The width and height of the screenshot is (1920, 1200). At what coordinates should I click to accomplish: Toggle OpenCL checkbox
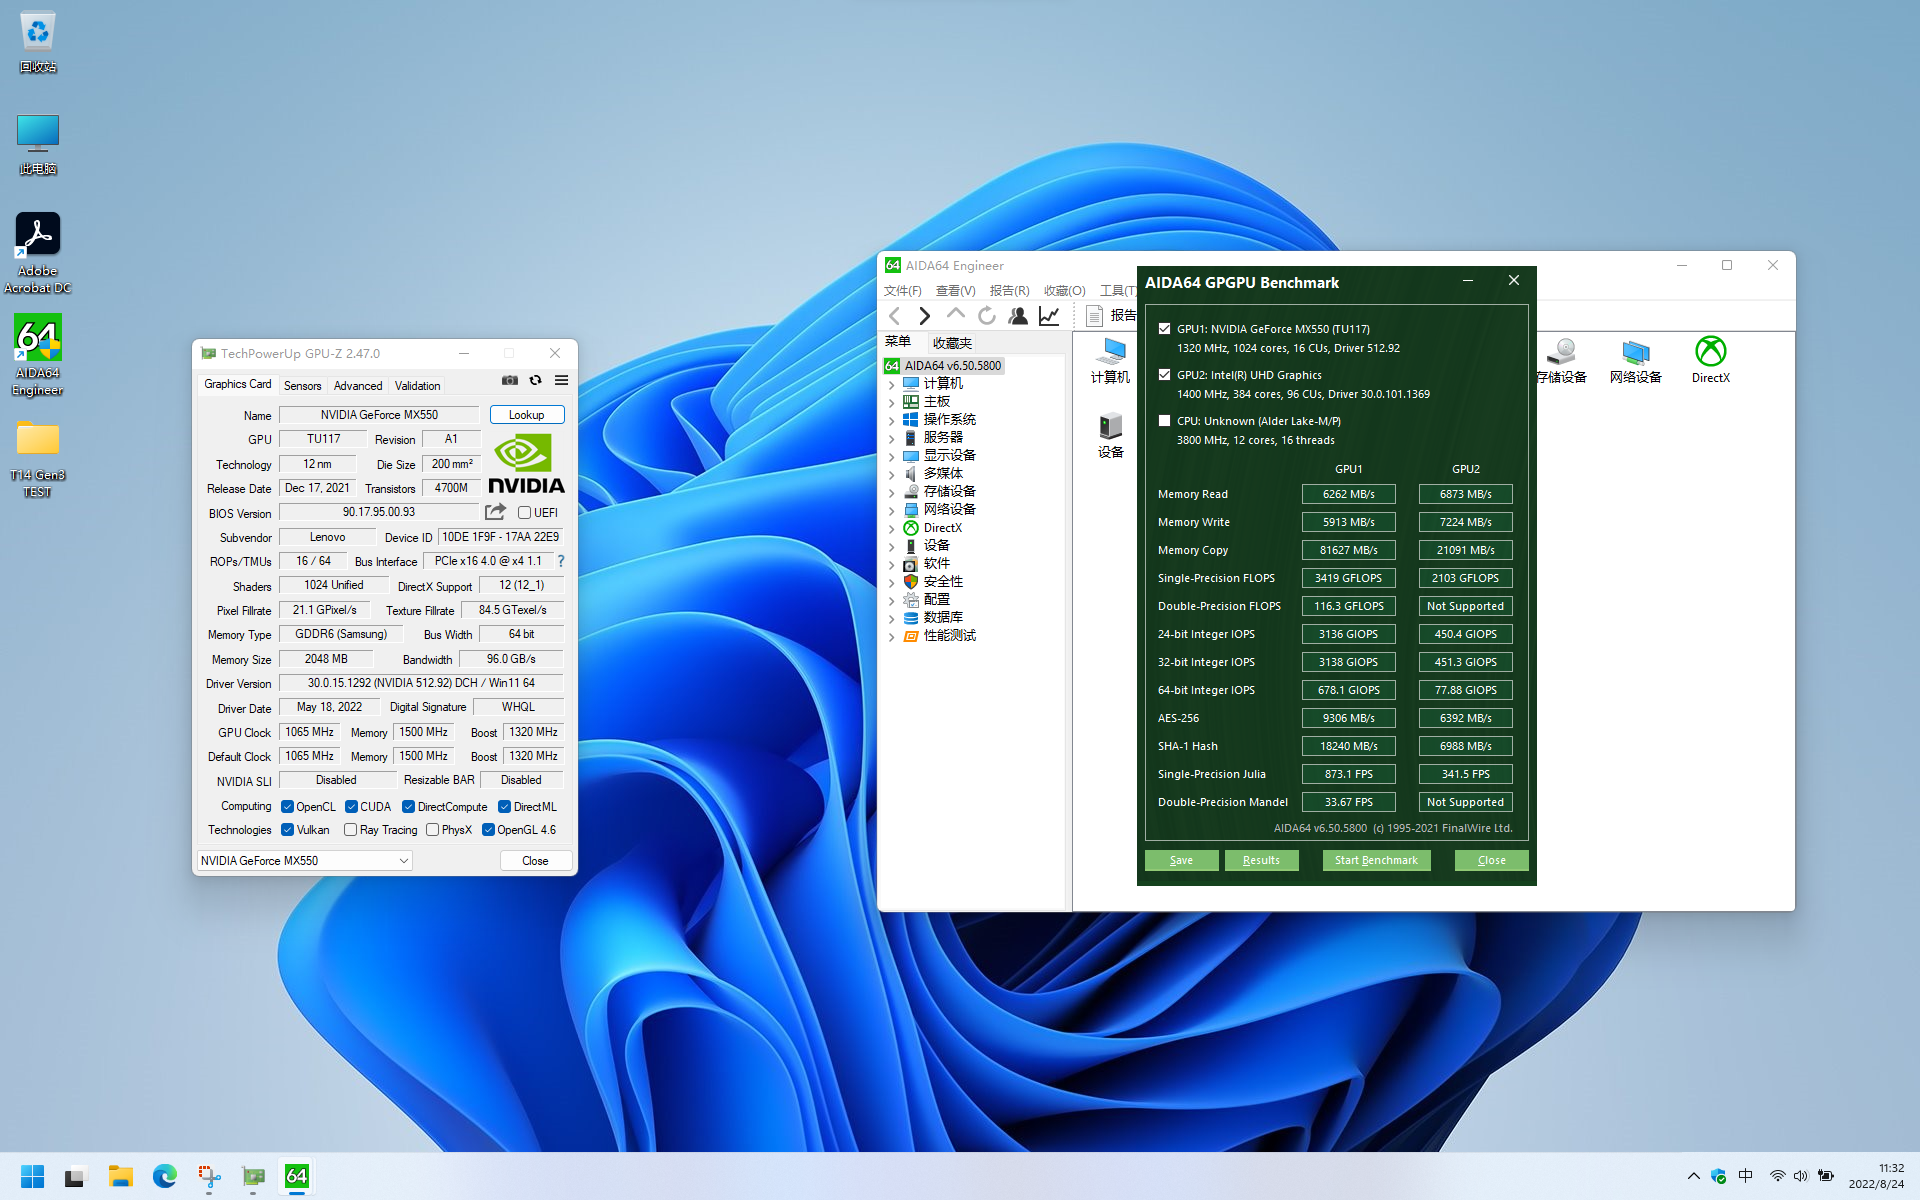[x=287, y=807]
